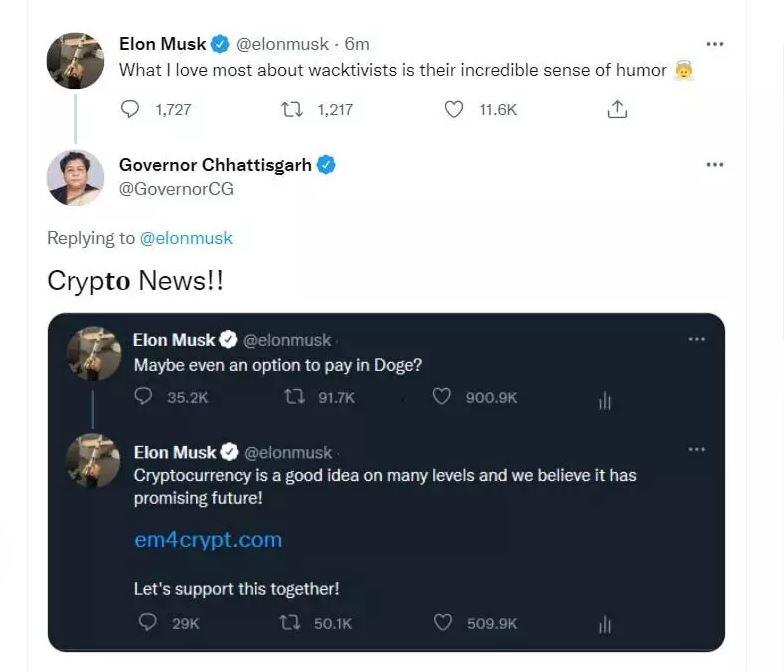Screen dimensions: 784x671
Task: Open the @GovernorCG handle
Action: 176,189
